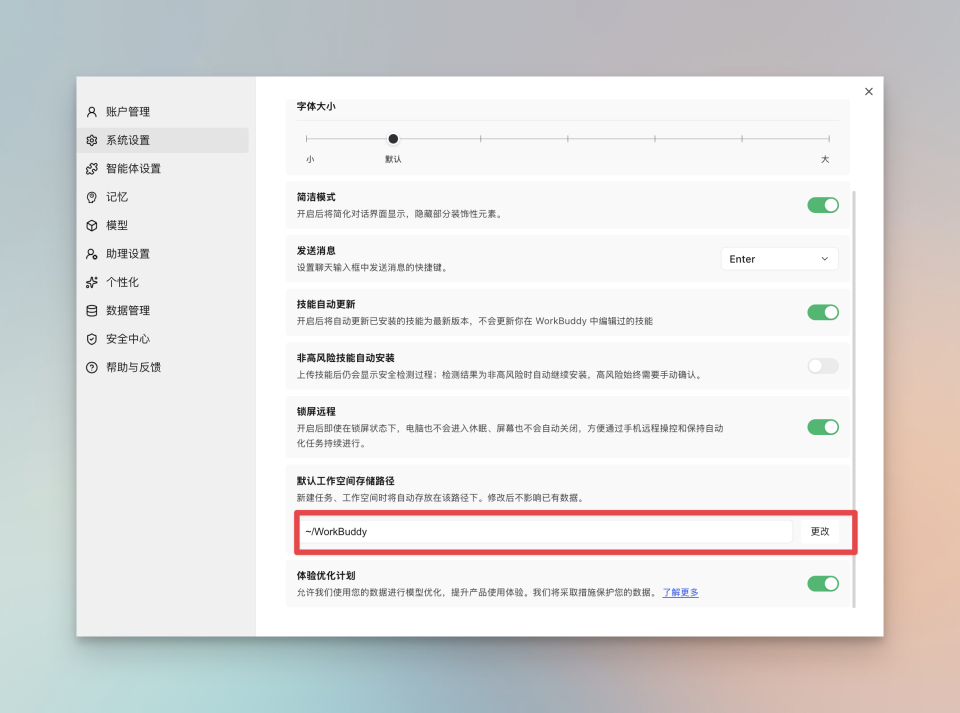Close the settings dialog with X

[x=868, y=91]
